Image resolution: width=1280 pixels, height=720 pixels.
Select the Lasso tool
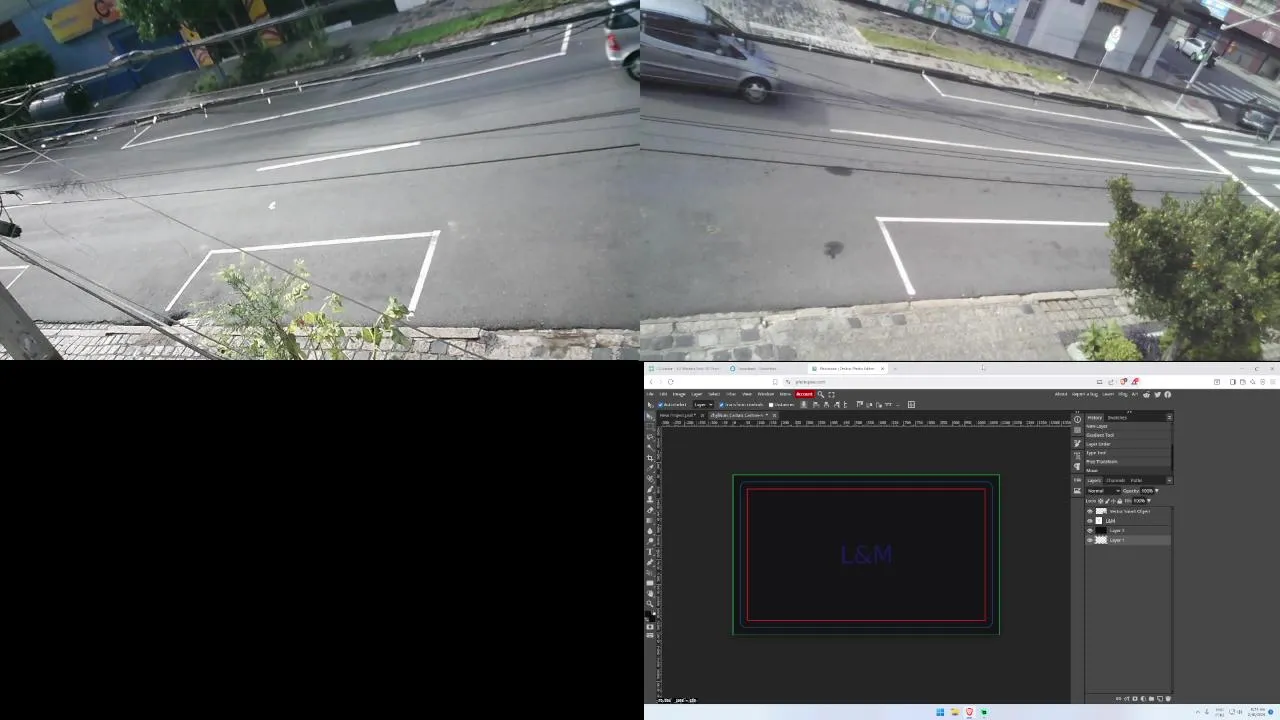[650, 437]
